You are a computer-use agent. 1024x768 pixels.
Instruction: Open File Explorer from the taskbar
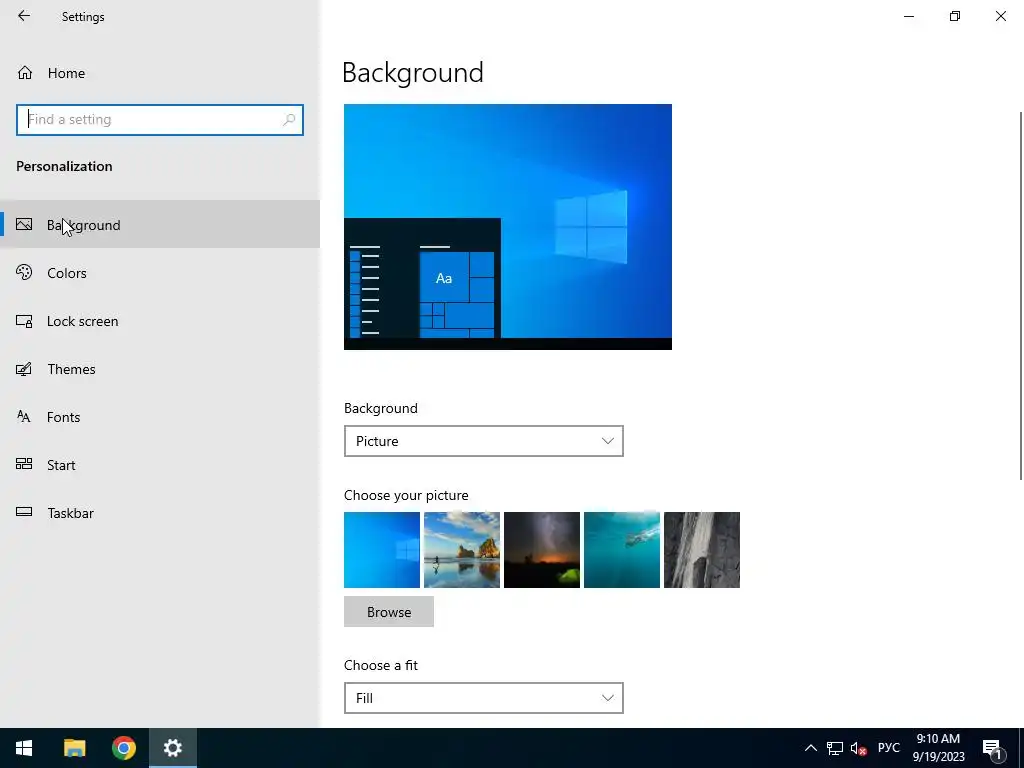click(x=74, y=748)
